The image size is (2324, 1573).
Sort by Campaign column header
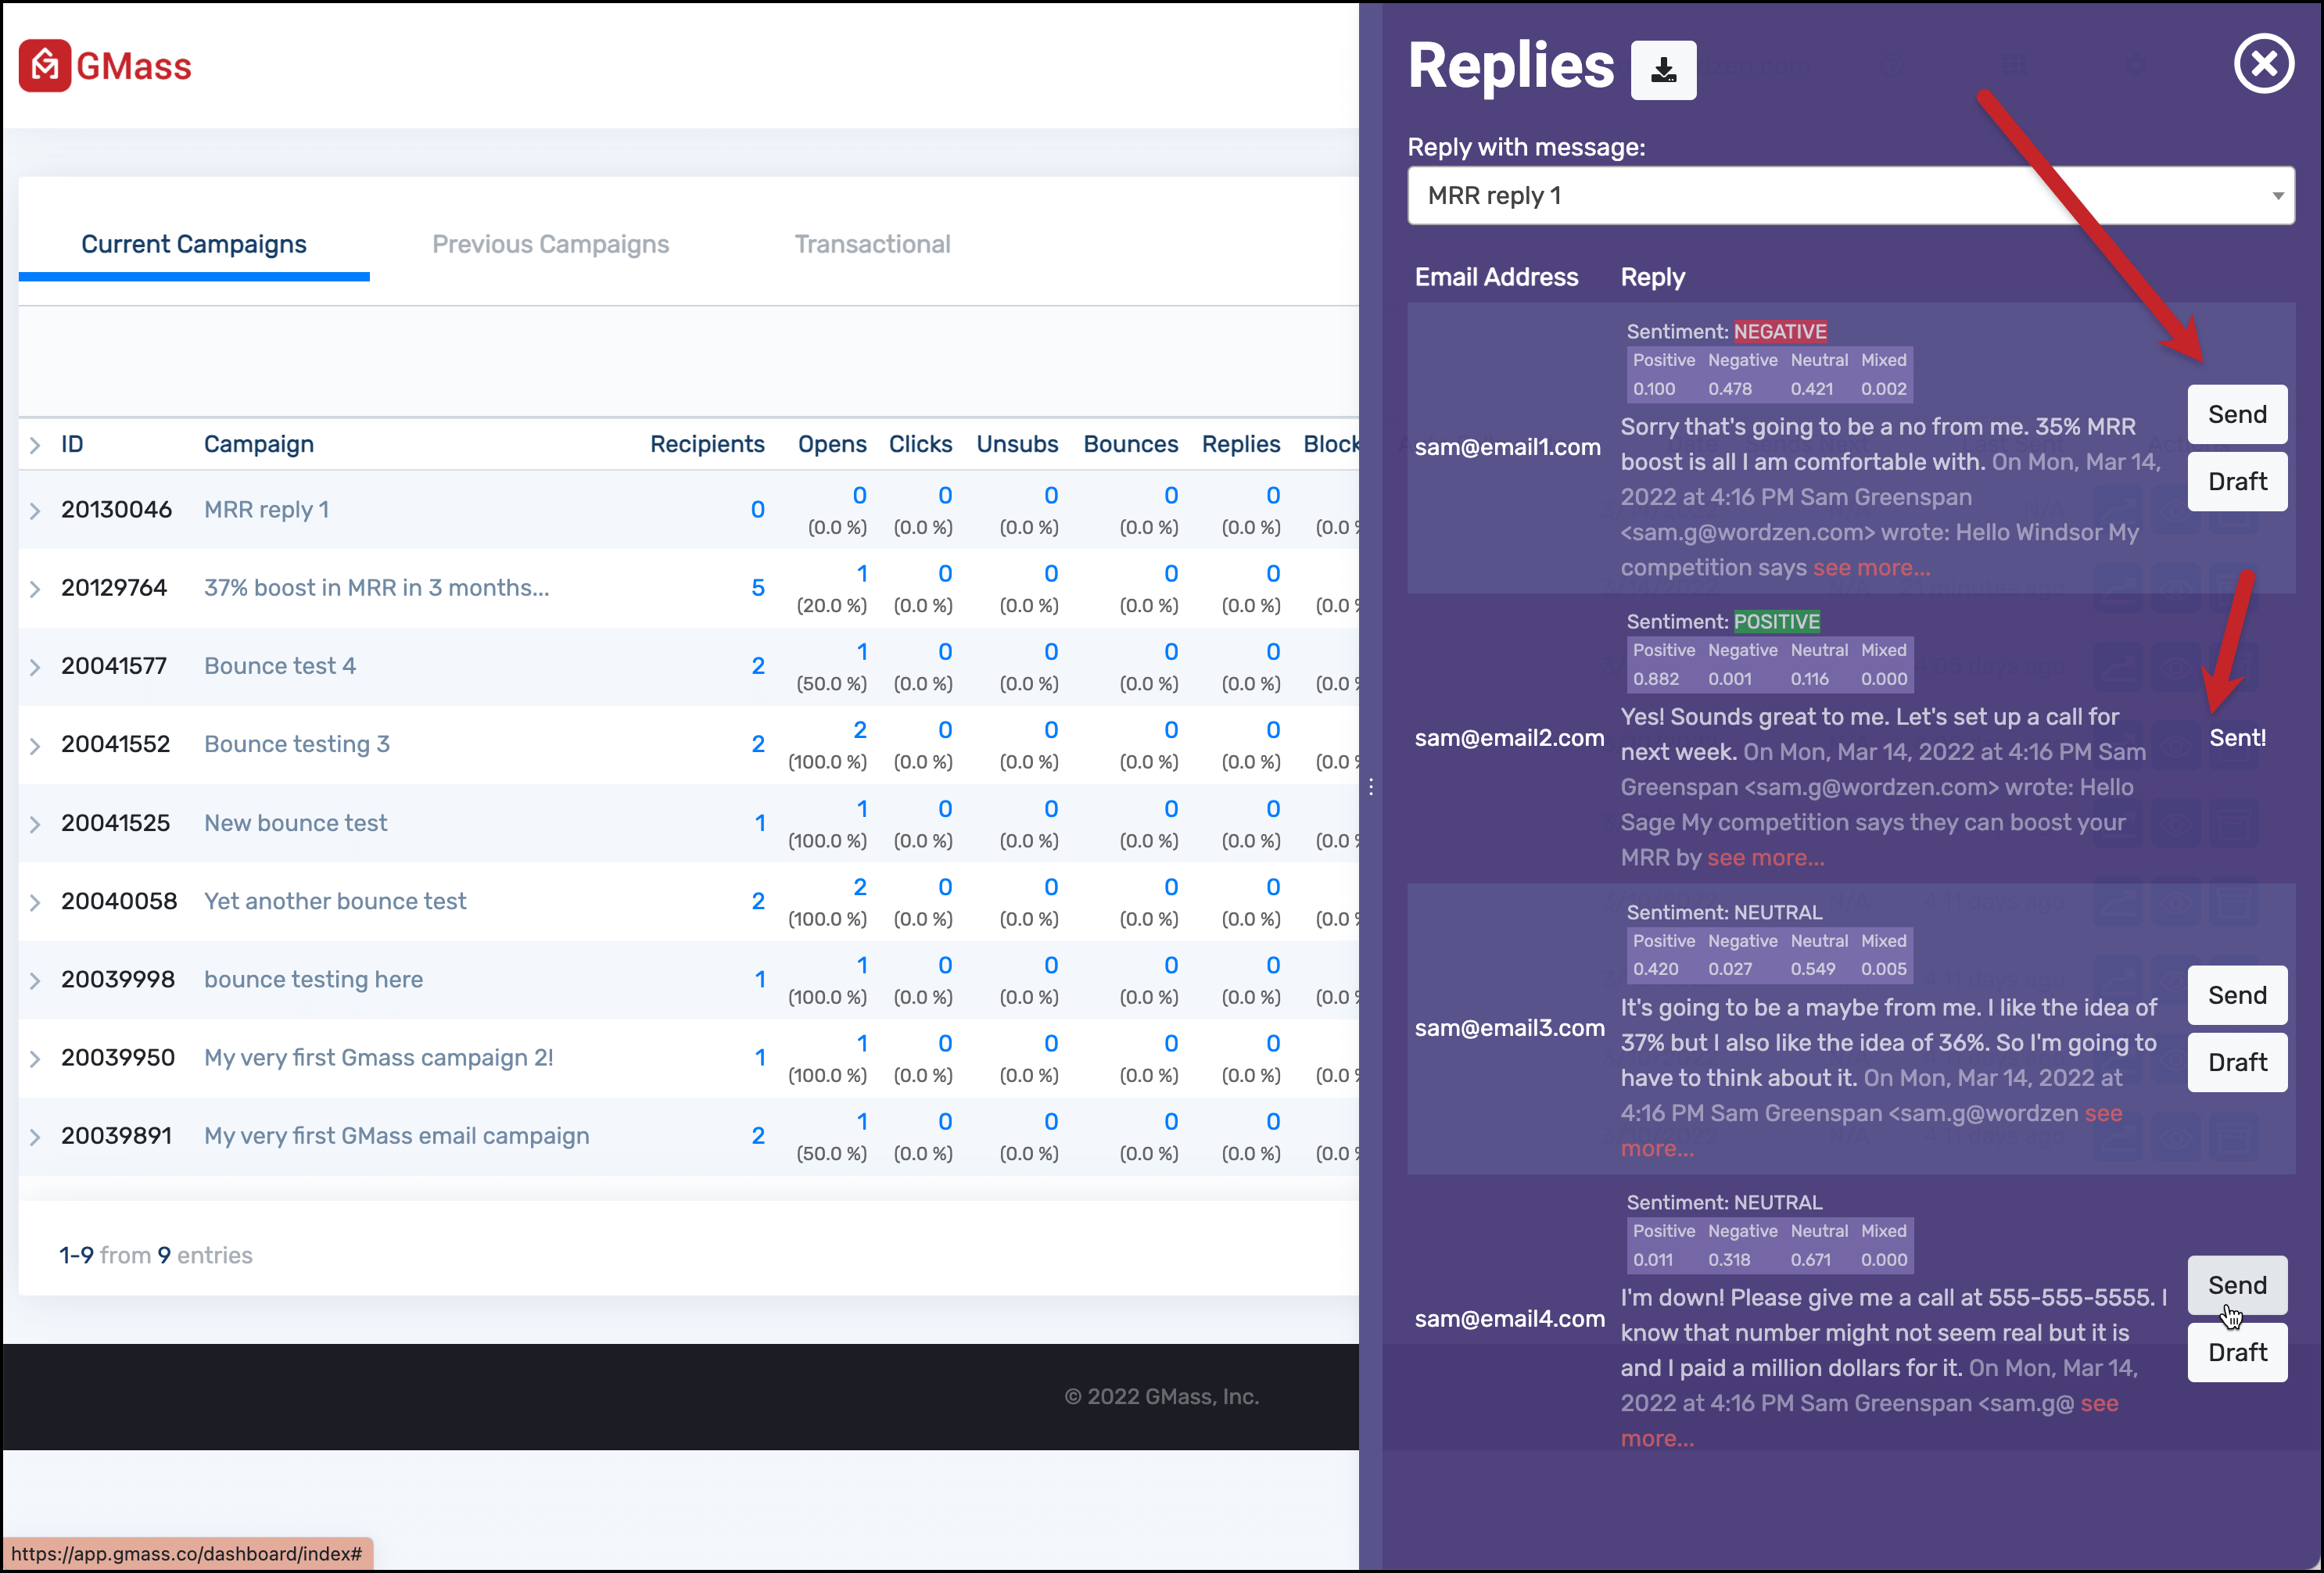[259, 444]
